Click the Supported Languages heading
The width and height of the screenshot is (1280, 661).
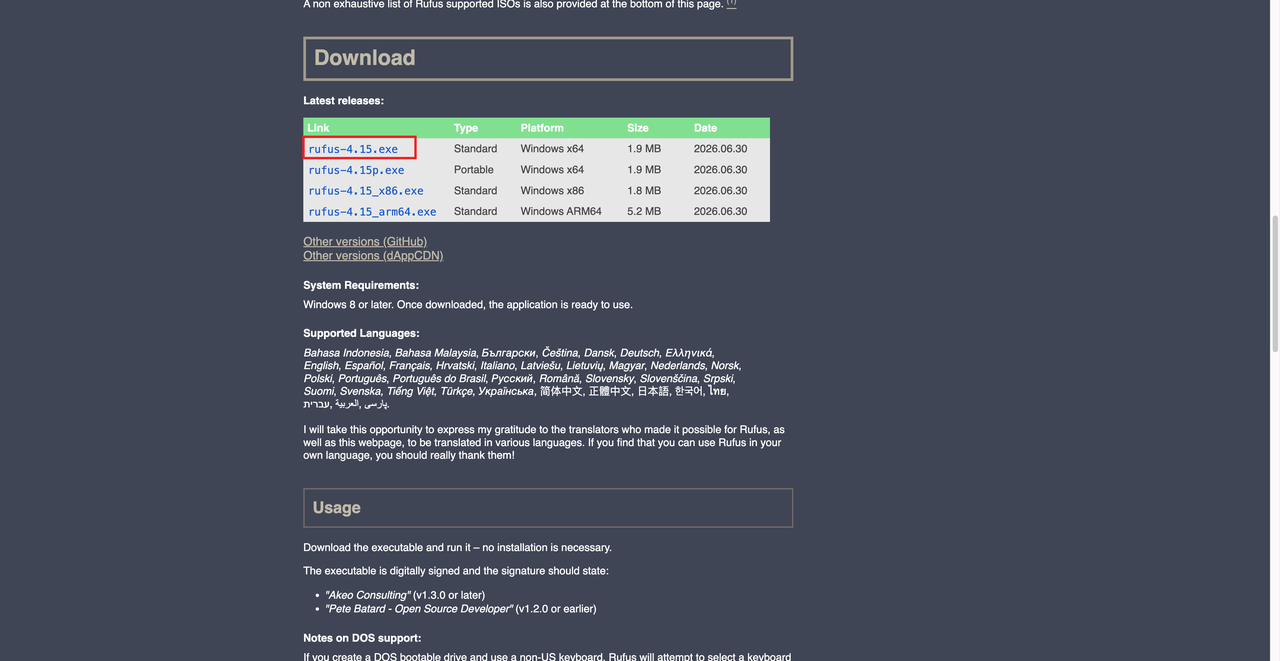(x=361, y=333)
